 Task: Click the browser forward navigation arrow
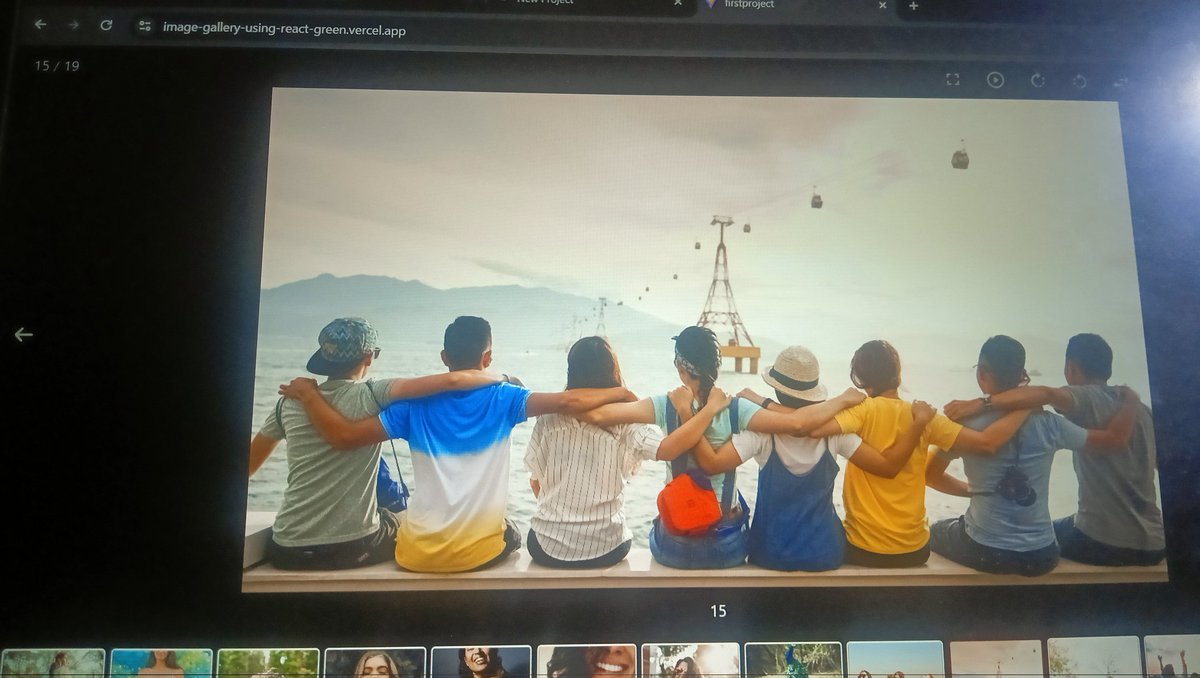coord(70,24)
